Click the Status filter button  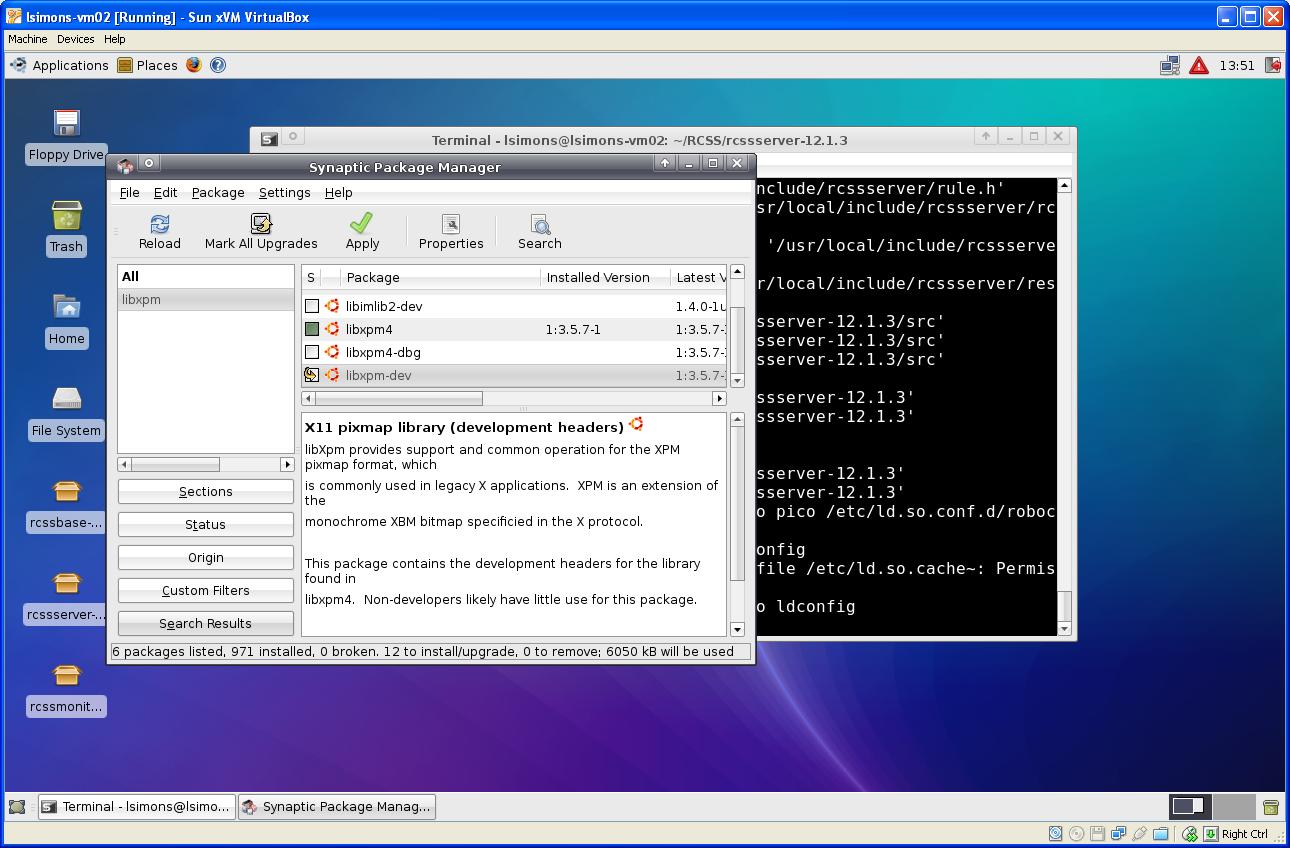click(206, 524)
